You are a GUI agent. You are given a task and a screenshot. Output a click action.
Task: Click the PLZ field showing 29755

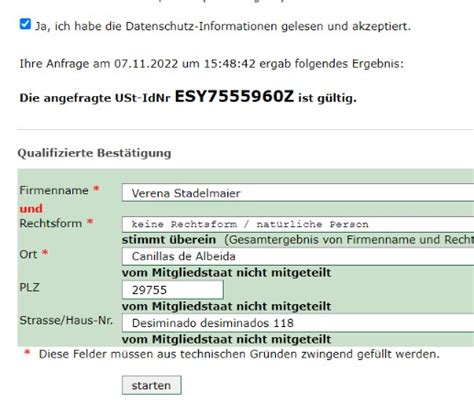[x=173, y=290]
